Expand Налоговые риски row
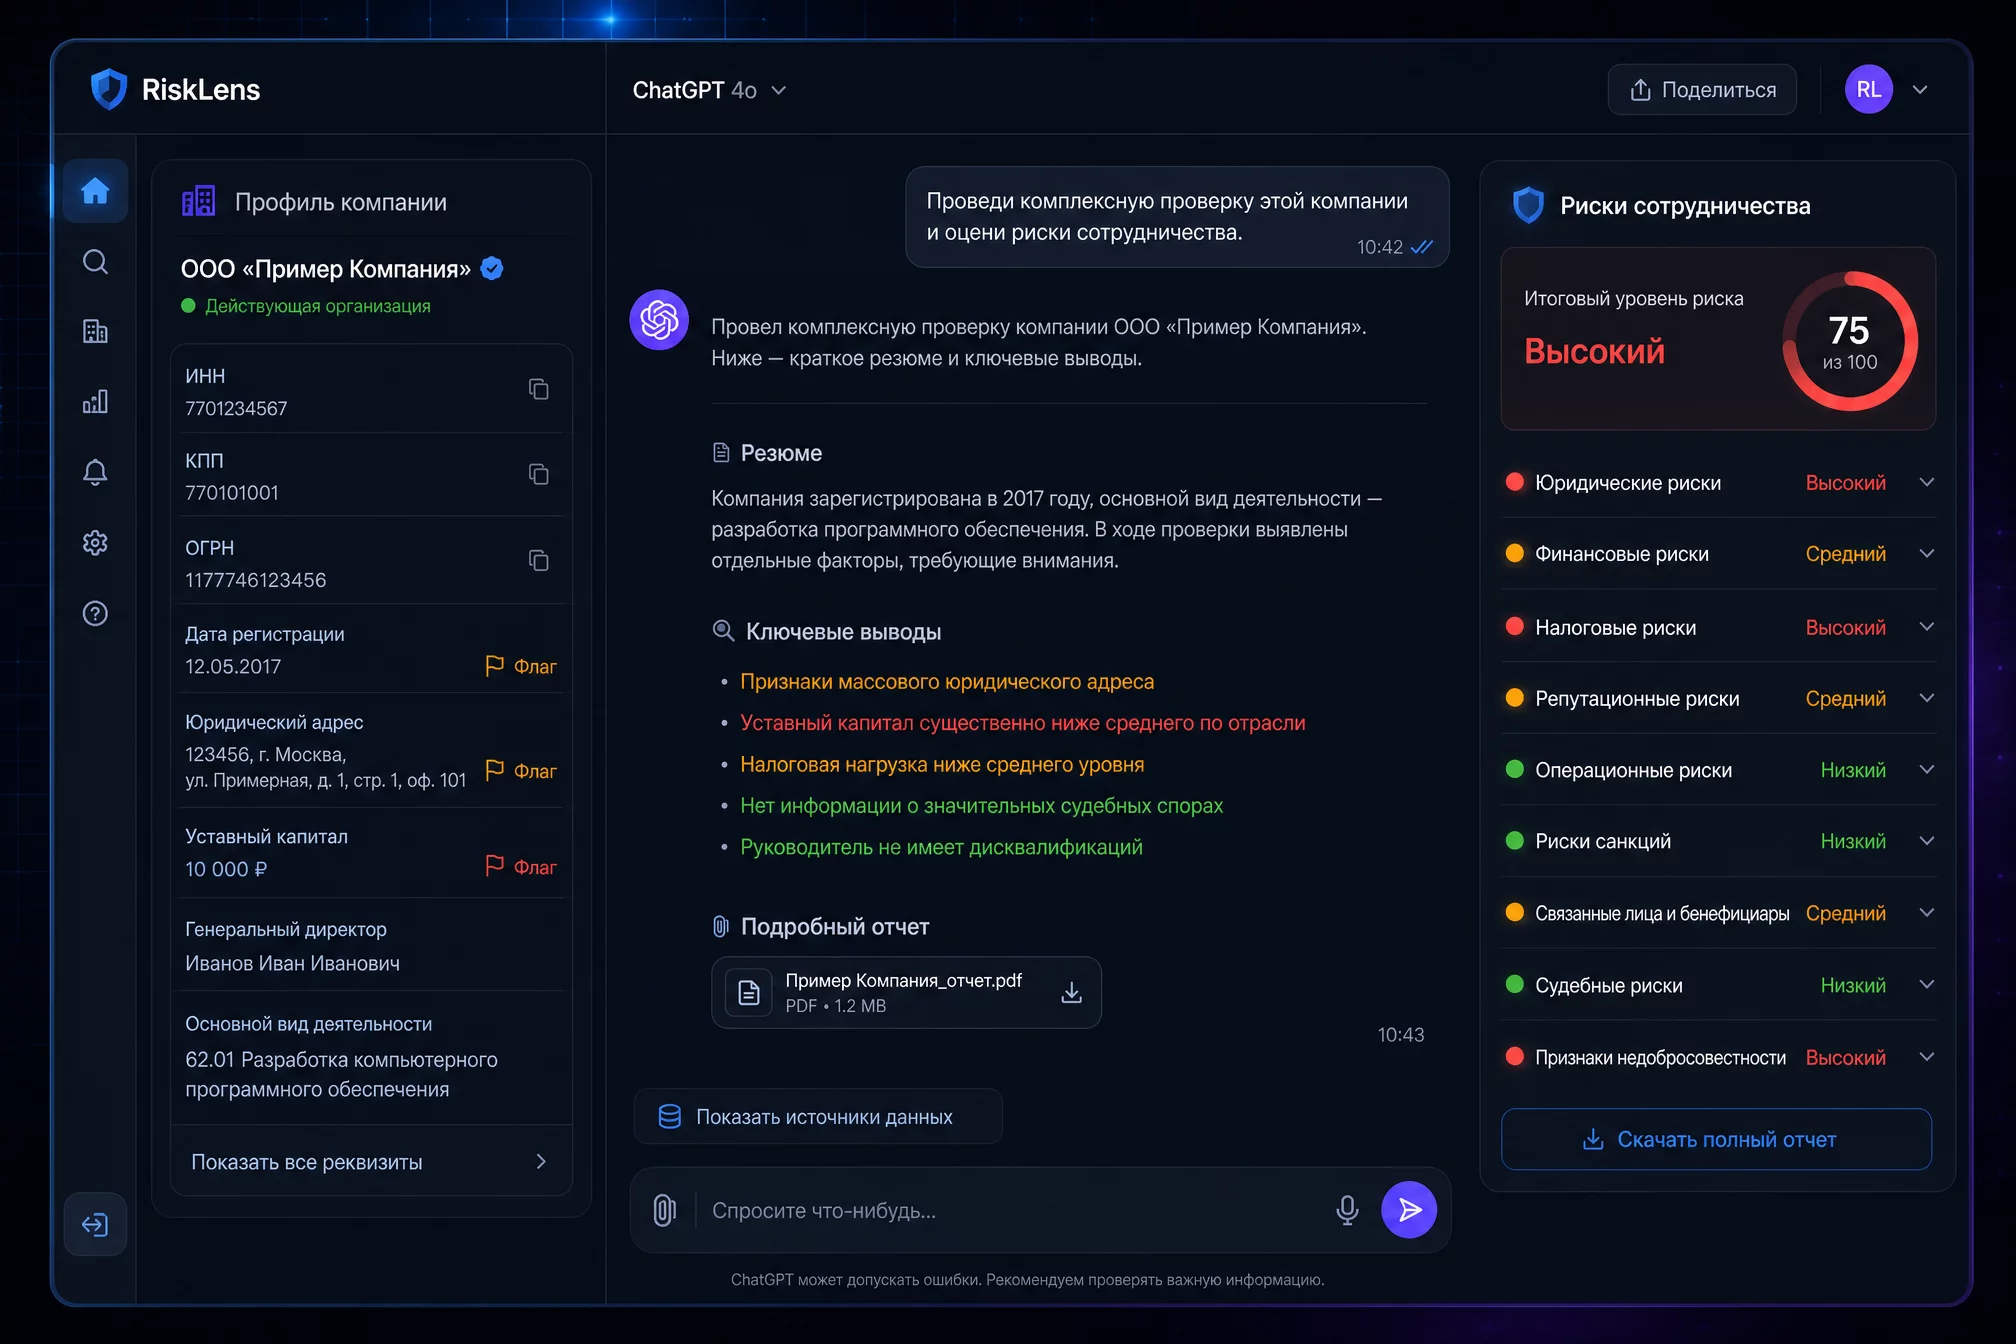Image resolution: width=2016 pixels, height=1344 pixels. point(1927,627)
